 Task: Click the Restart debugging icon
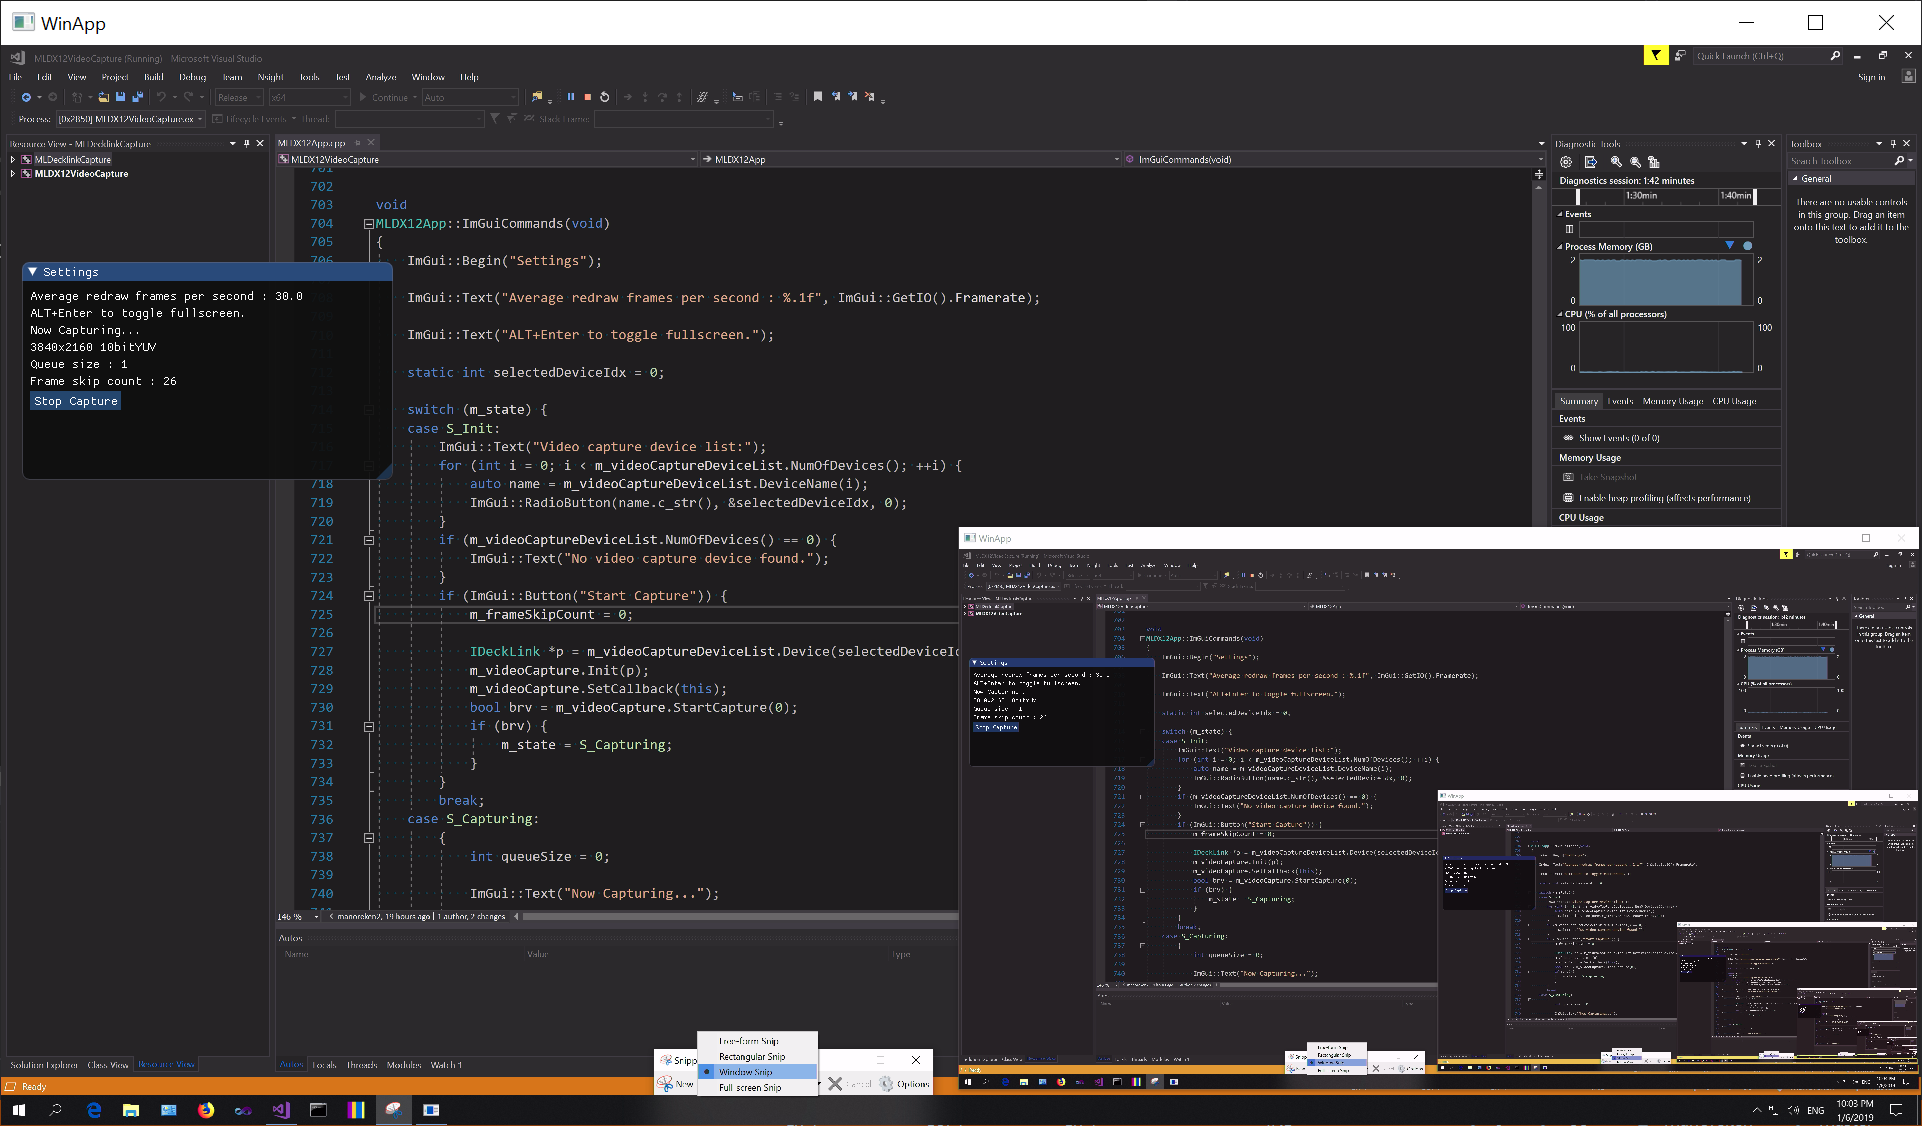(x=604, y=97)
